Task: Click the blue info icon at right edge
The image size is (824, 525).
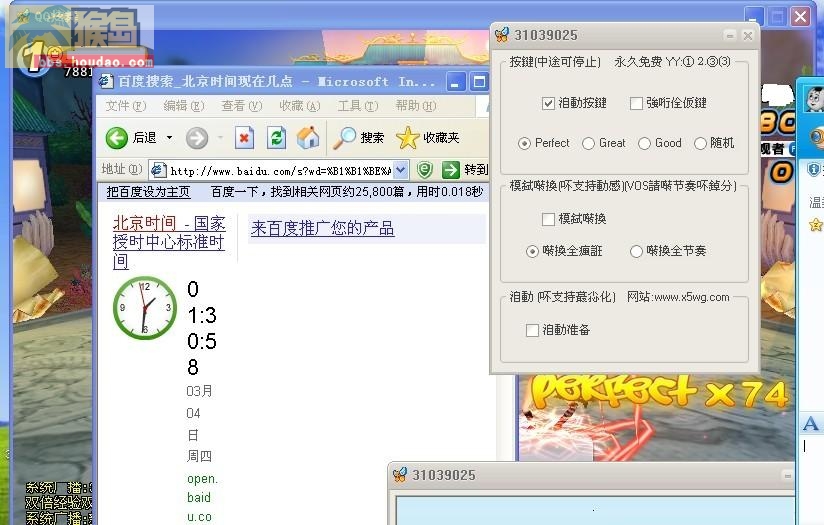Action: [813, 169]
